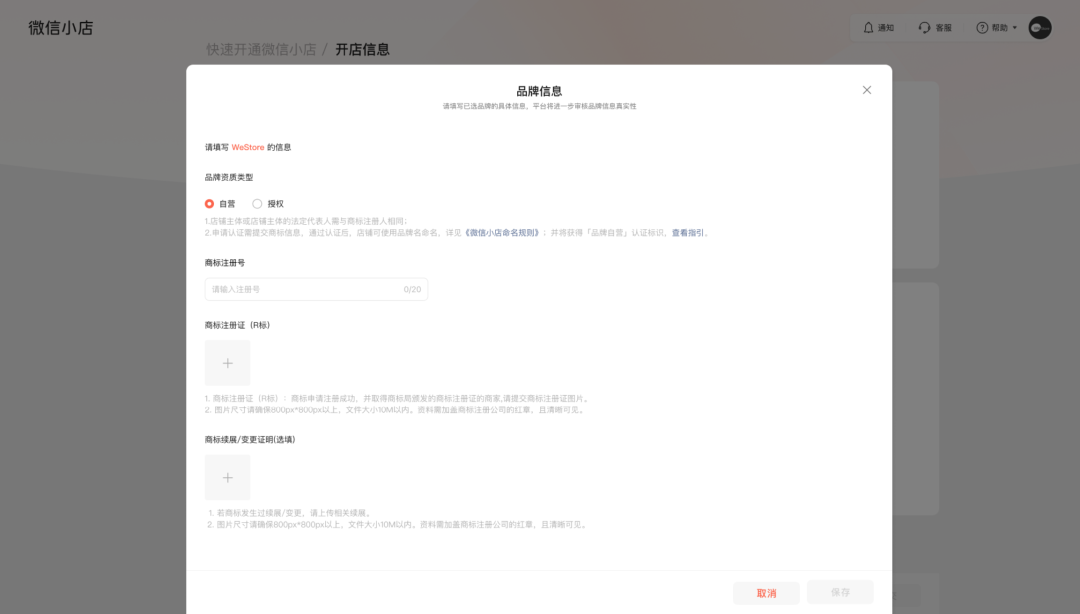
Task: Click the 保存 save button
Action: 840,591
